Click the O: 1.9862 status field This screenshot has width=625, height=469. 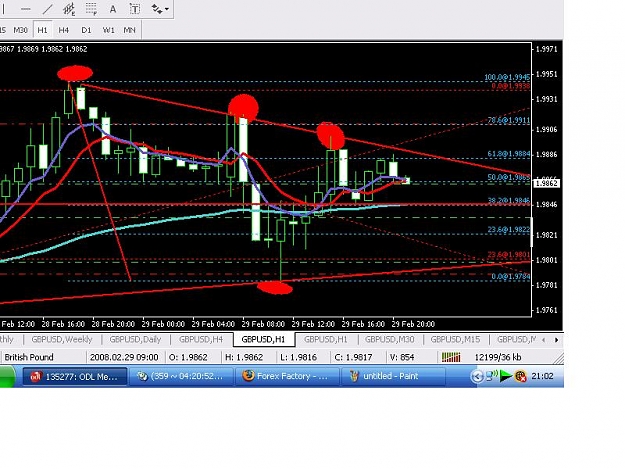188,357
